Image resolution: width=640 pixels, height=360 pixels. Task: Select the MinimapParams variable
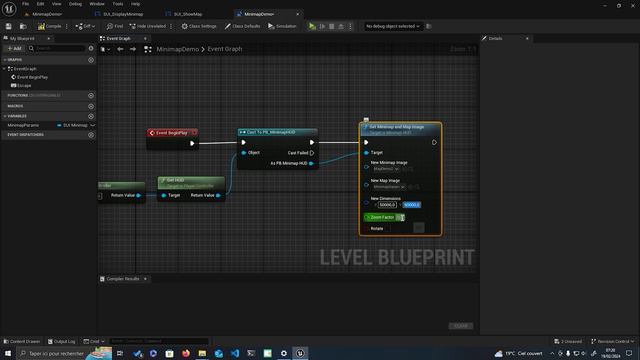pyautogui.click(x=23, y=125)
